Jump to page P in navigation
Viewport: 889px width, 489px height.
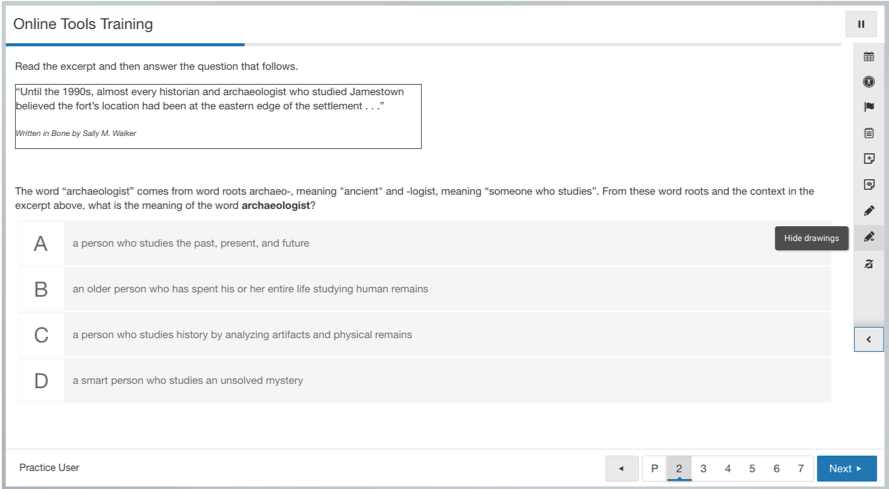[x=654, y=468]
